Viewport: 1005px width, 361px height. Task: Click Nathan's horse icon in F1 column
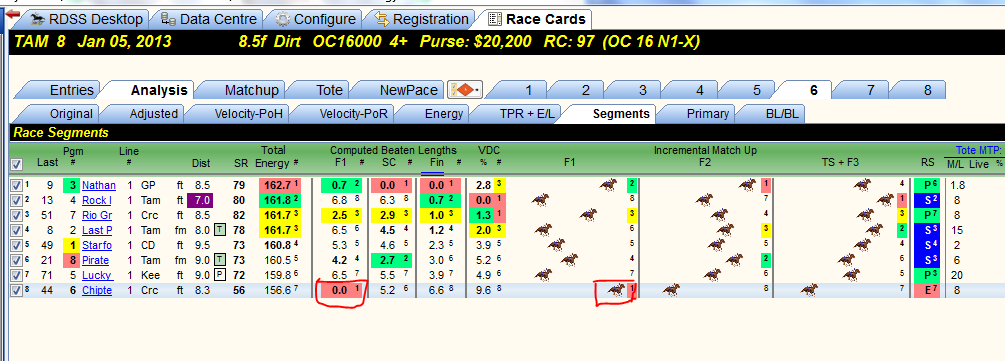(x=608, y=185)
